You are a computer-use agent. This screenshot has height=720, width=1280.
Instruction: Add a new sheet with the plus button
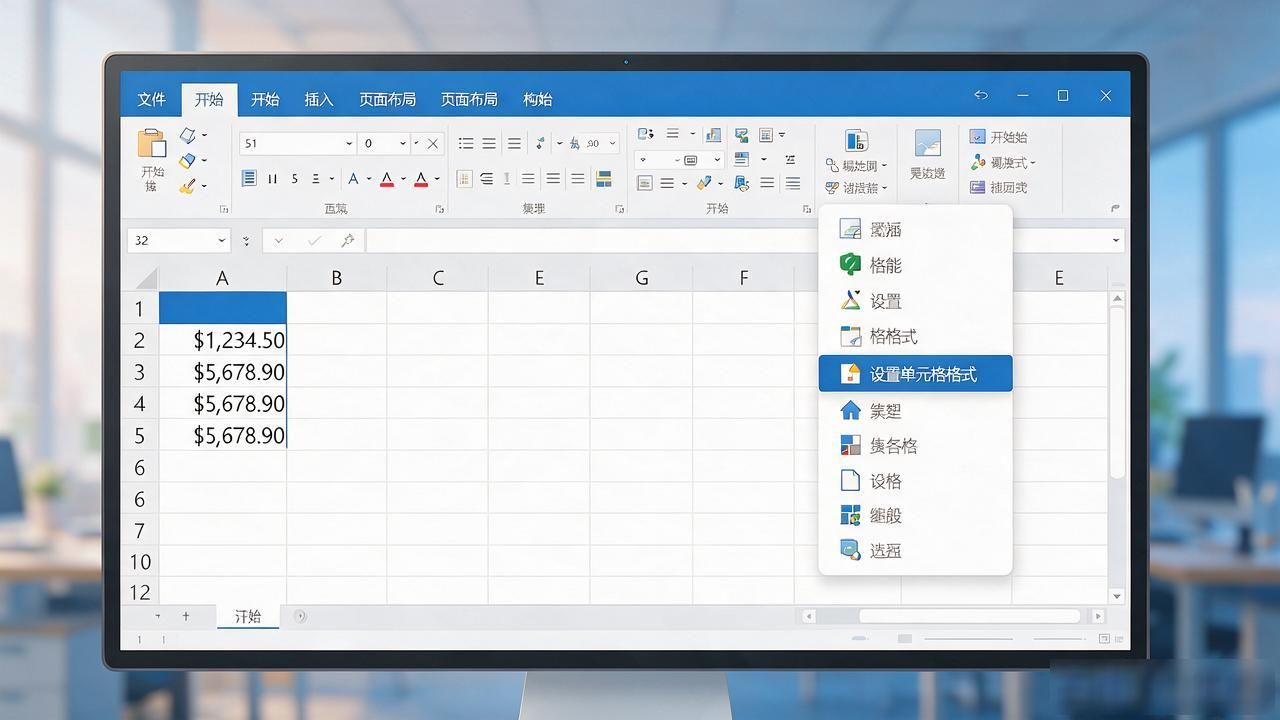coord(185,616)
